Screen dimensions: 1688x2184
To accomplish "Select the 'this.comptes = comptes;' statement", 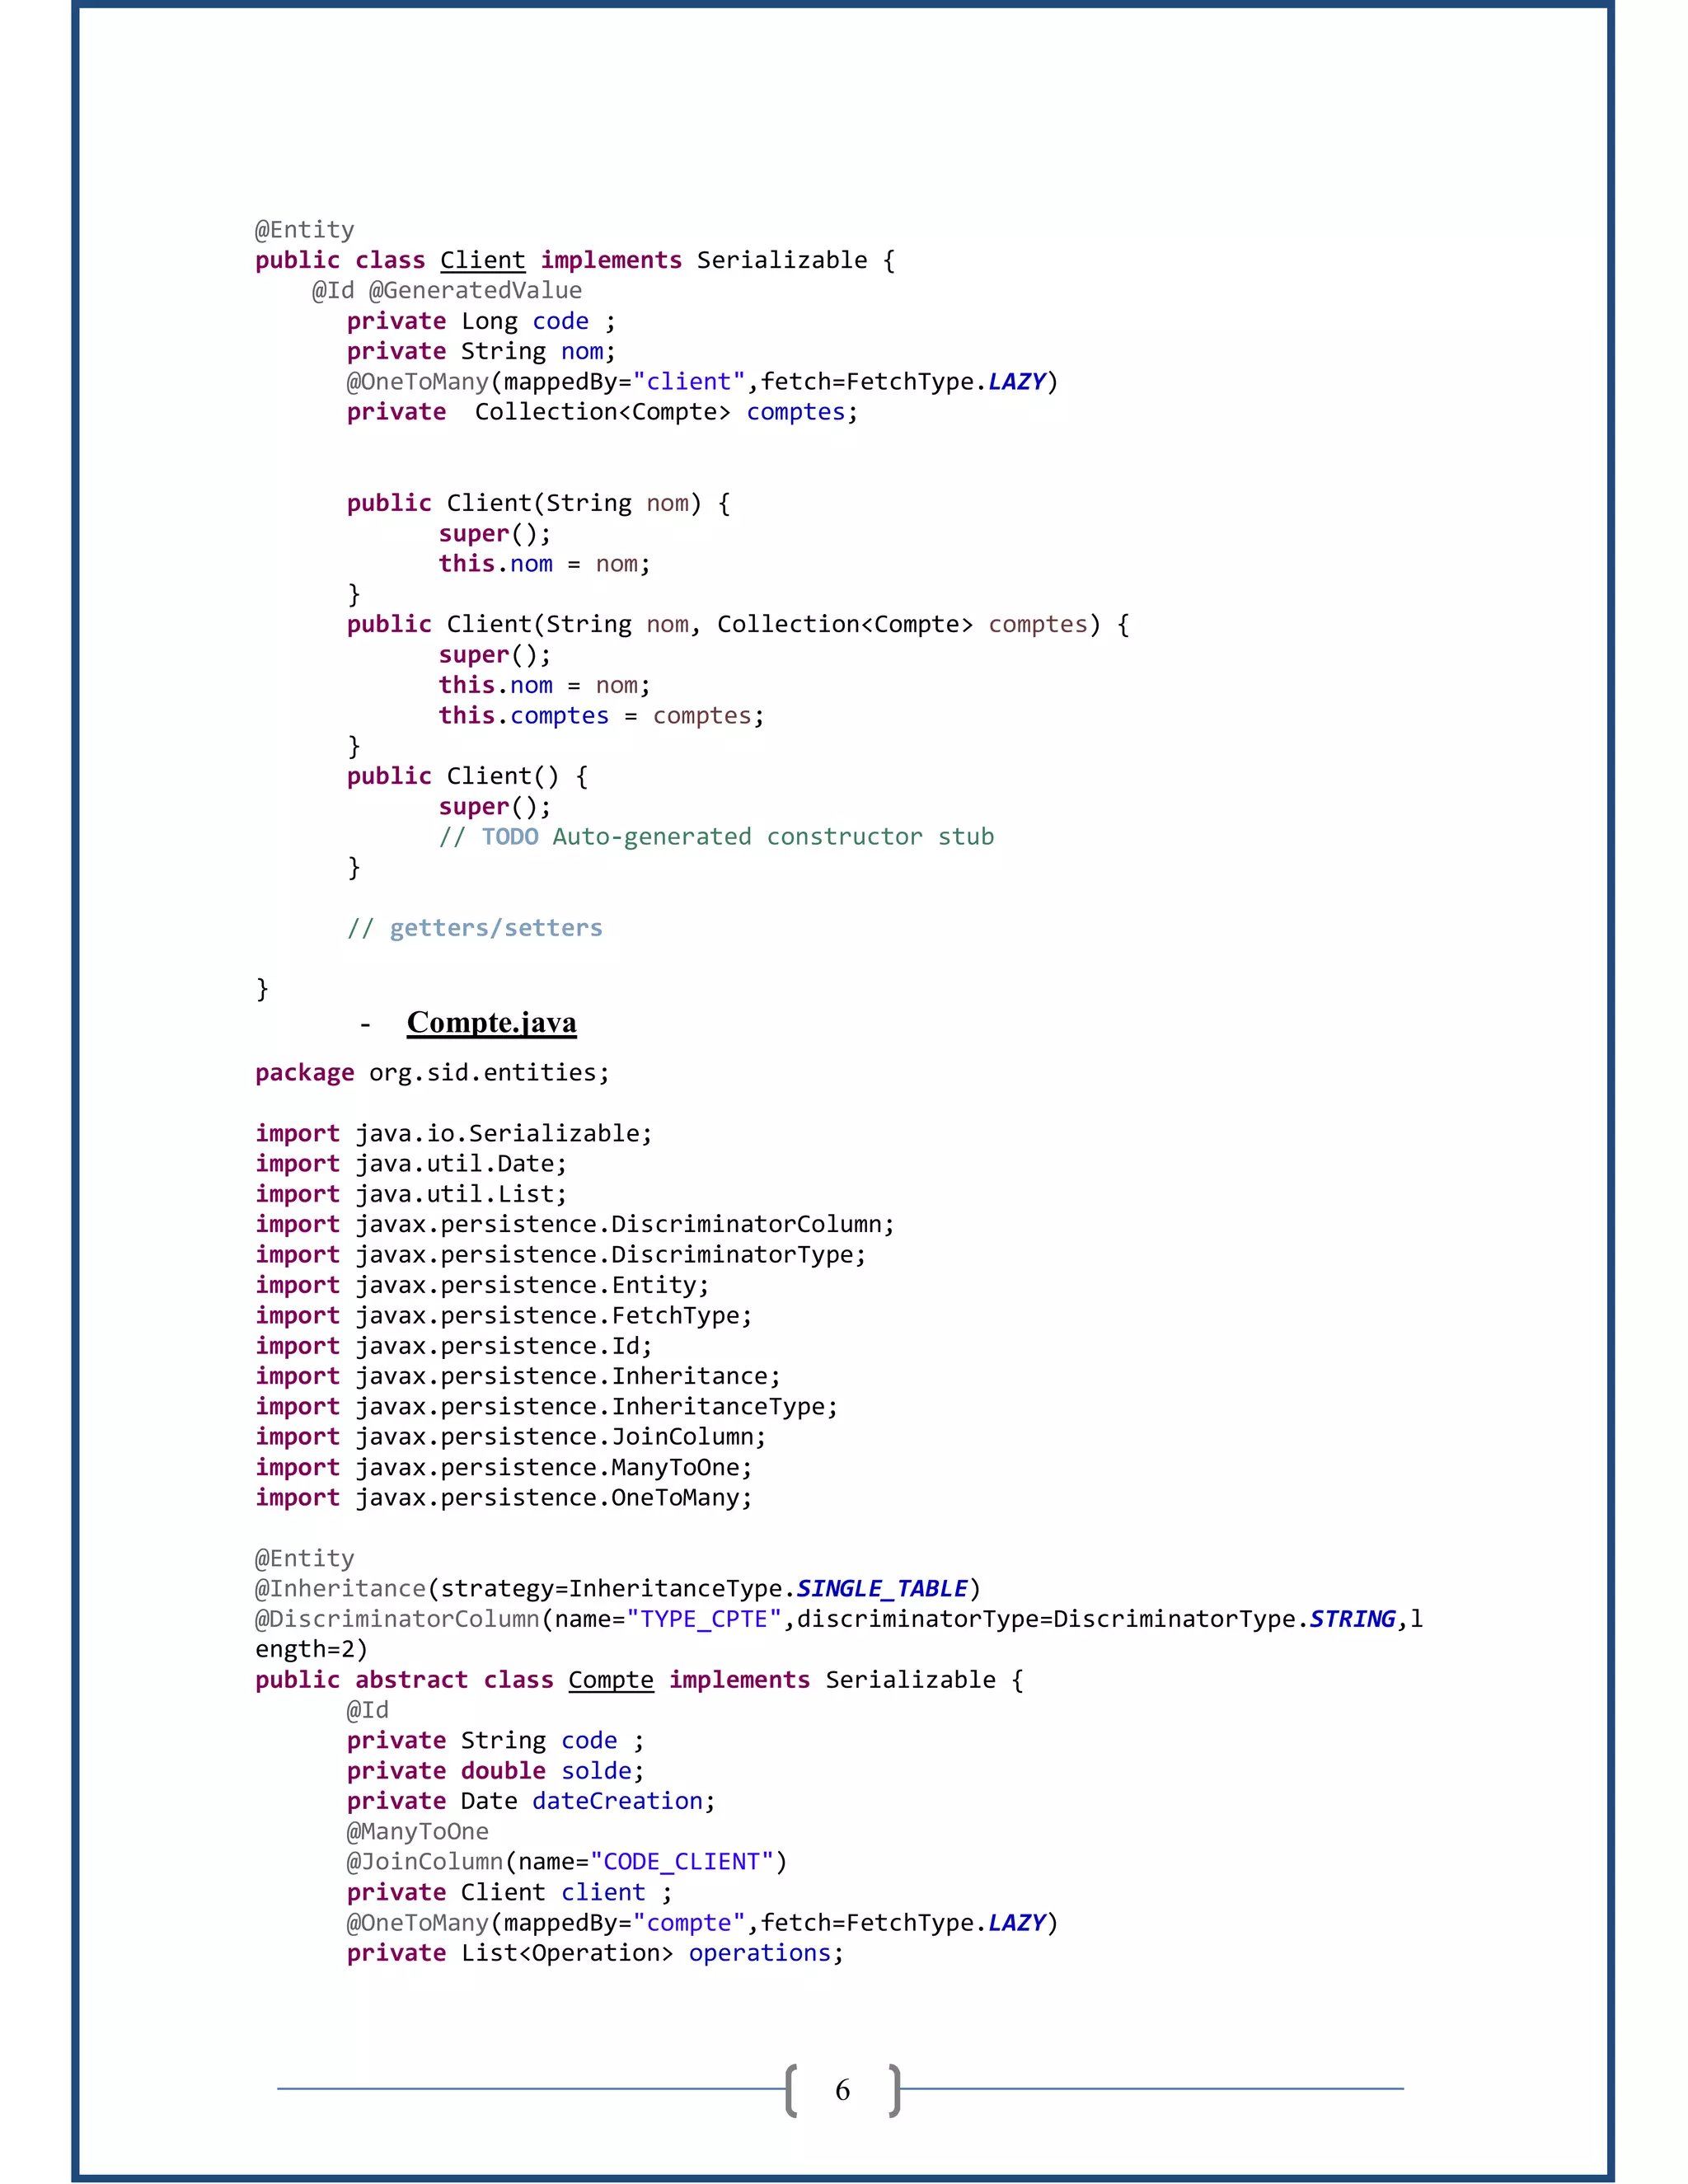I will pos(601,716).
